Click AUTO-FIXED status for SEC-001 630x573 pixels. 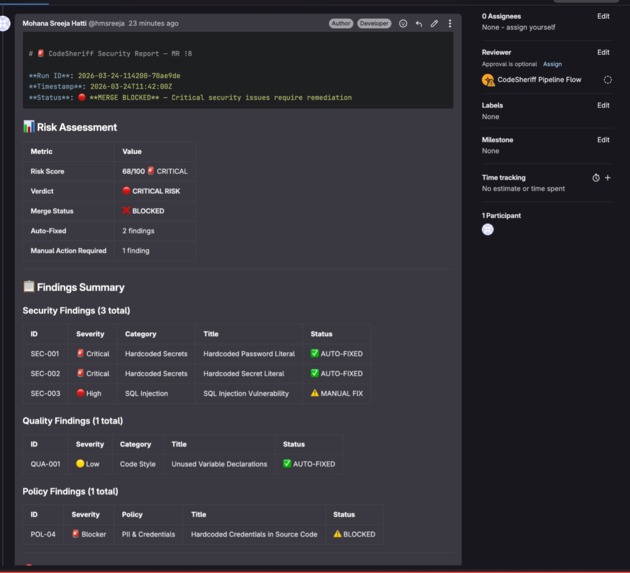coord(337,354)
